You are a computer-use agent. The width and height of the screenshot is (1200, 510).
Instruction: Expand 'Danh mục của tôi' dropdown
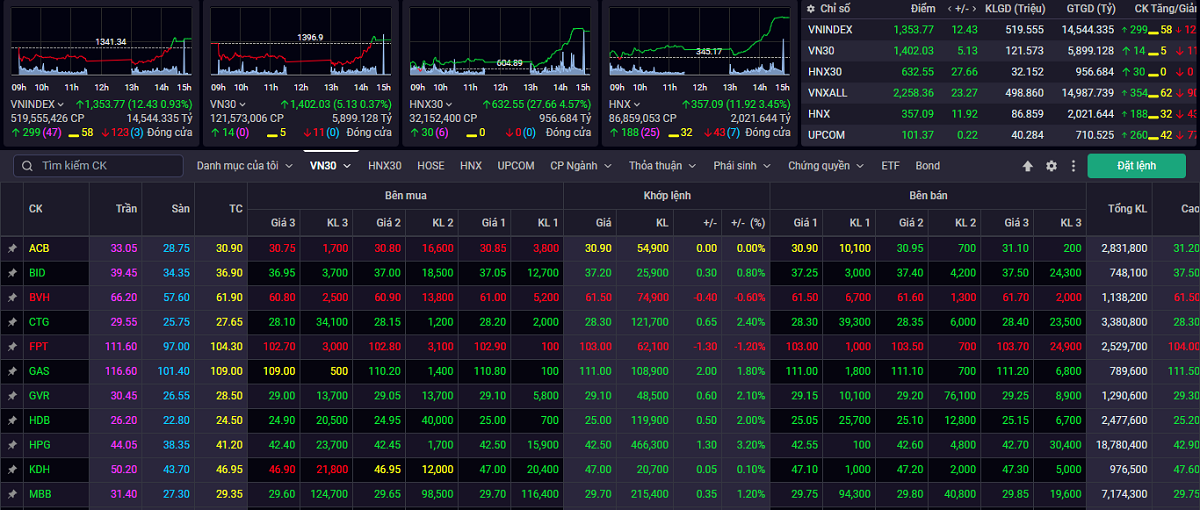tap(244, 166)
